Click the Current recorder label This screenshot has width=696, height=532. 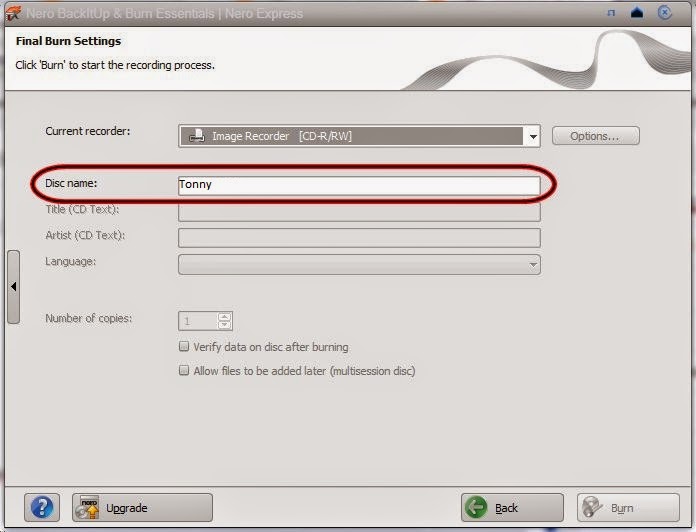click(87, 131)
